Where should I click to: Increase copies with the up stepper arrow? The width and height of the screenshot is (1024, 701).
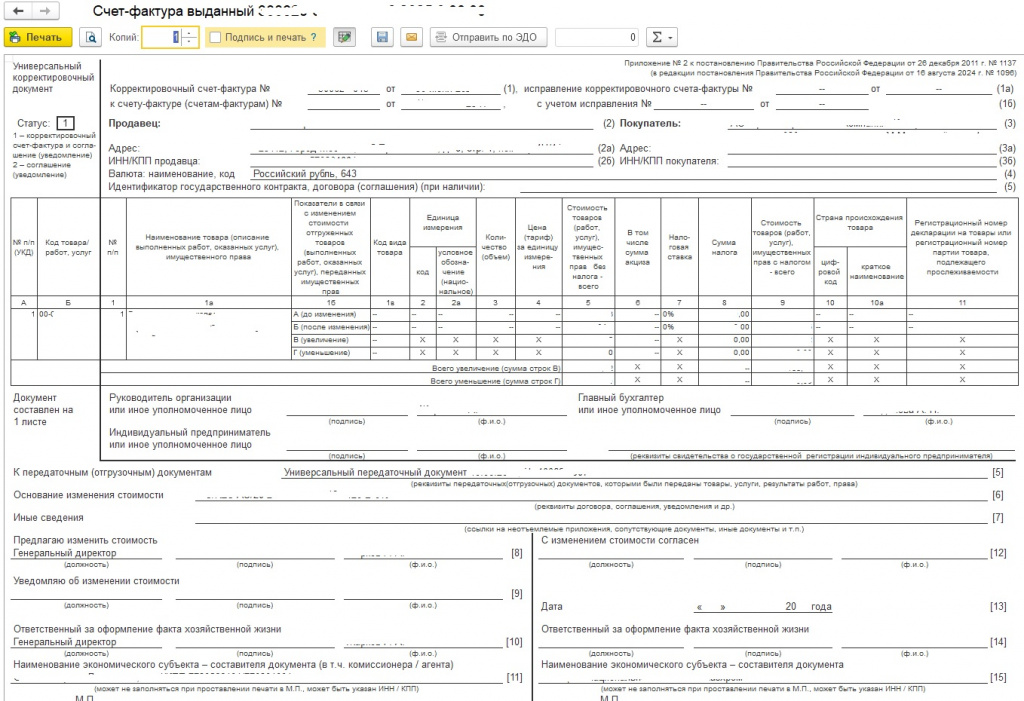point(189,33)
